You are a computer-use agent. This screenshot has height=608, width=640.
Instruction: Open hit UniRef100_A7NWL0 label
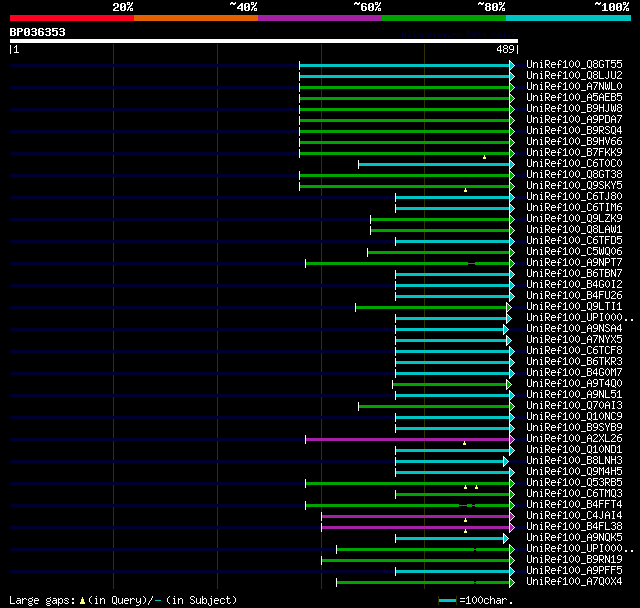click(x=574, y=87)
